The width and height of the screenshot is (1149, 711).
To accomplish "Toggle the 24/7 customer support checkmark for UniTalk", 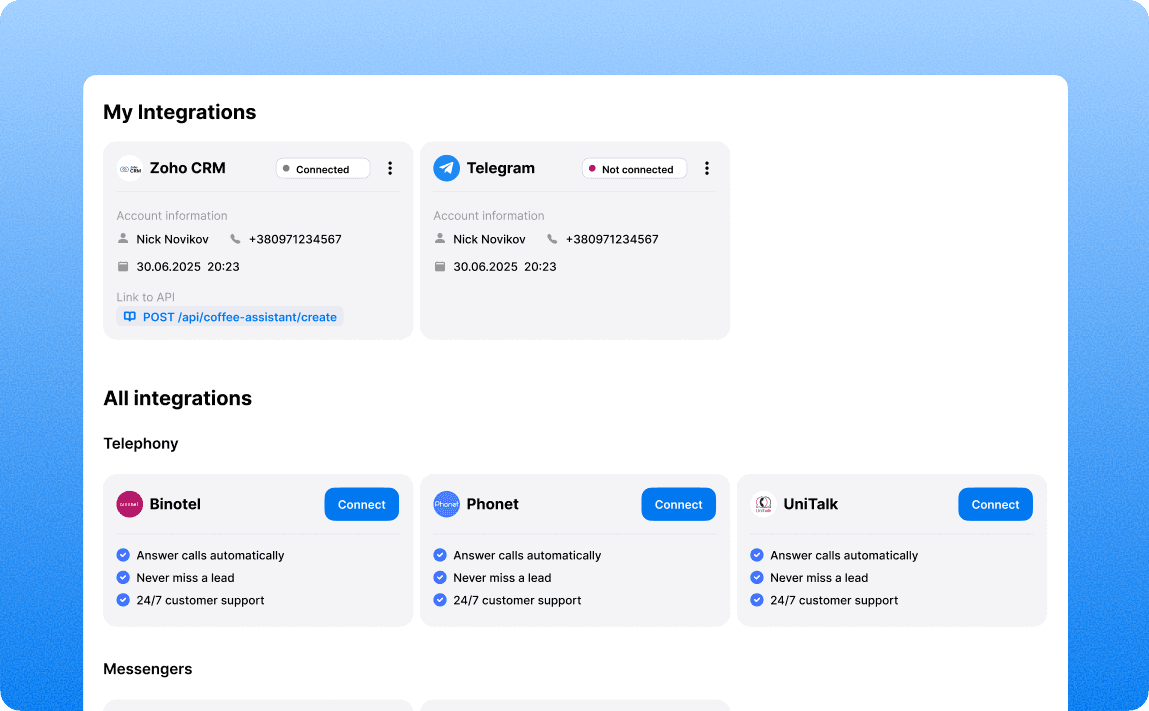I will pos(756,600).
